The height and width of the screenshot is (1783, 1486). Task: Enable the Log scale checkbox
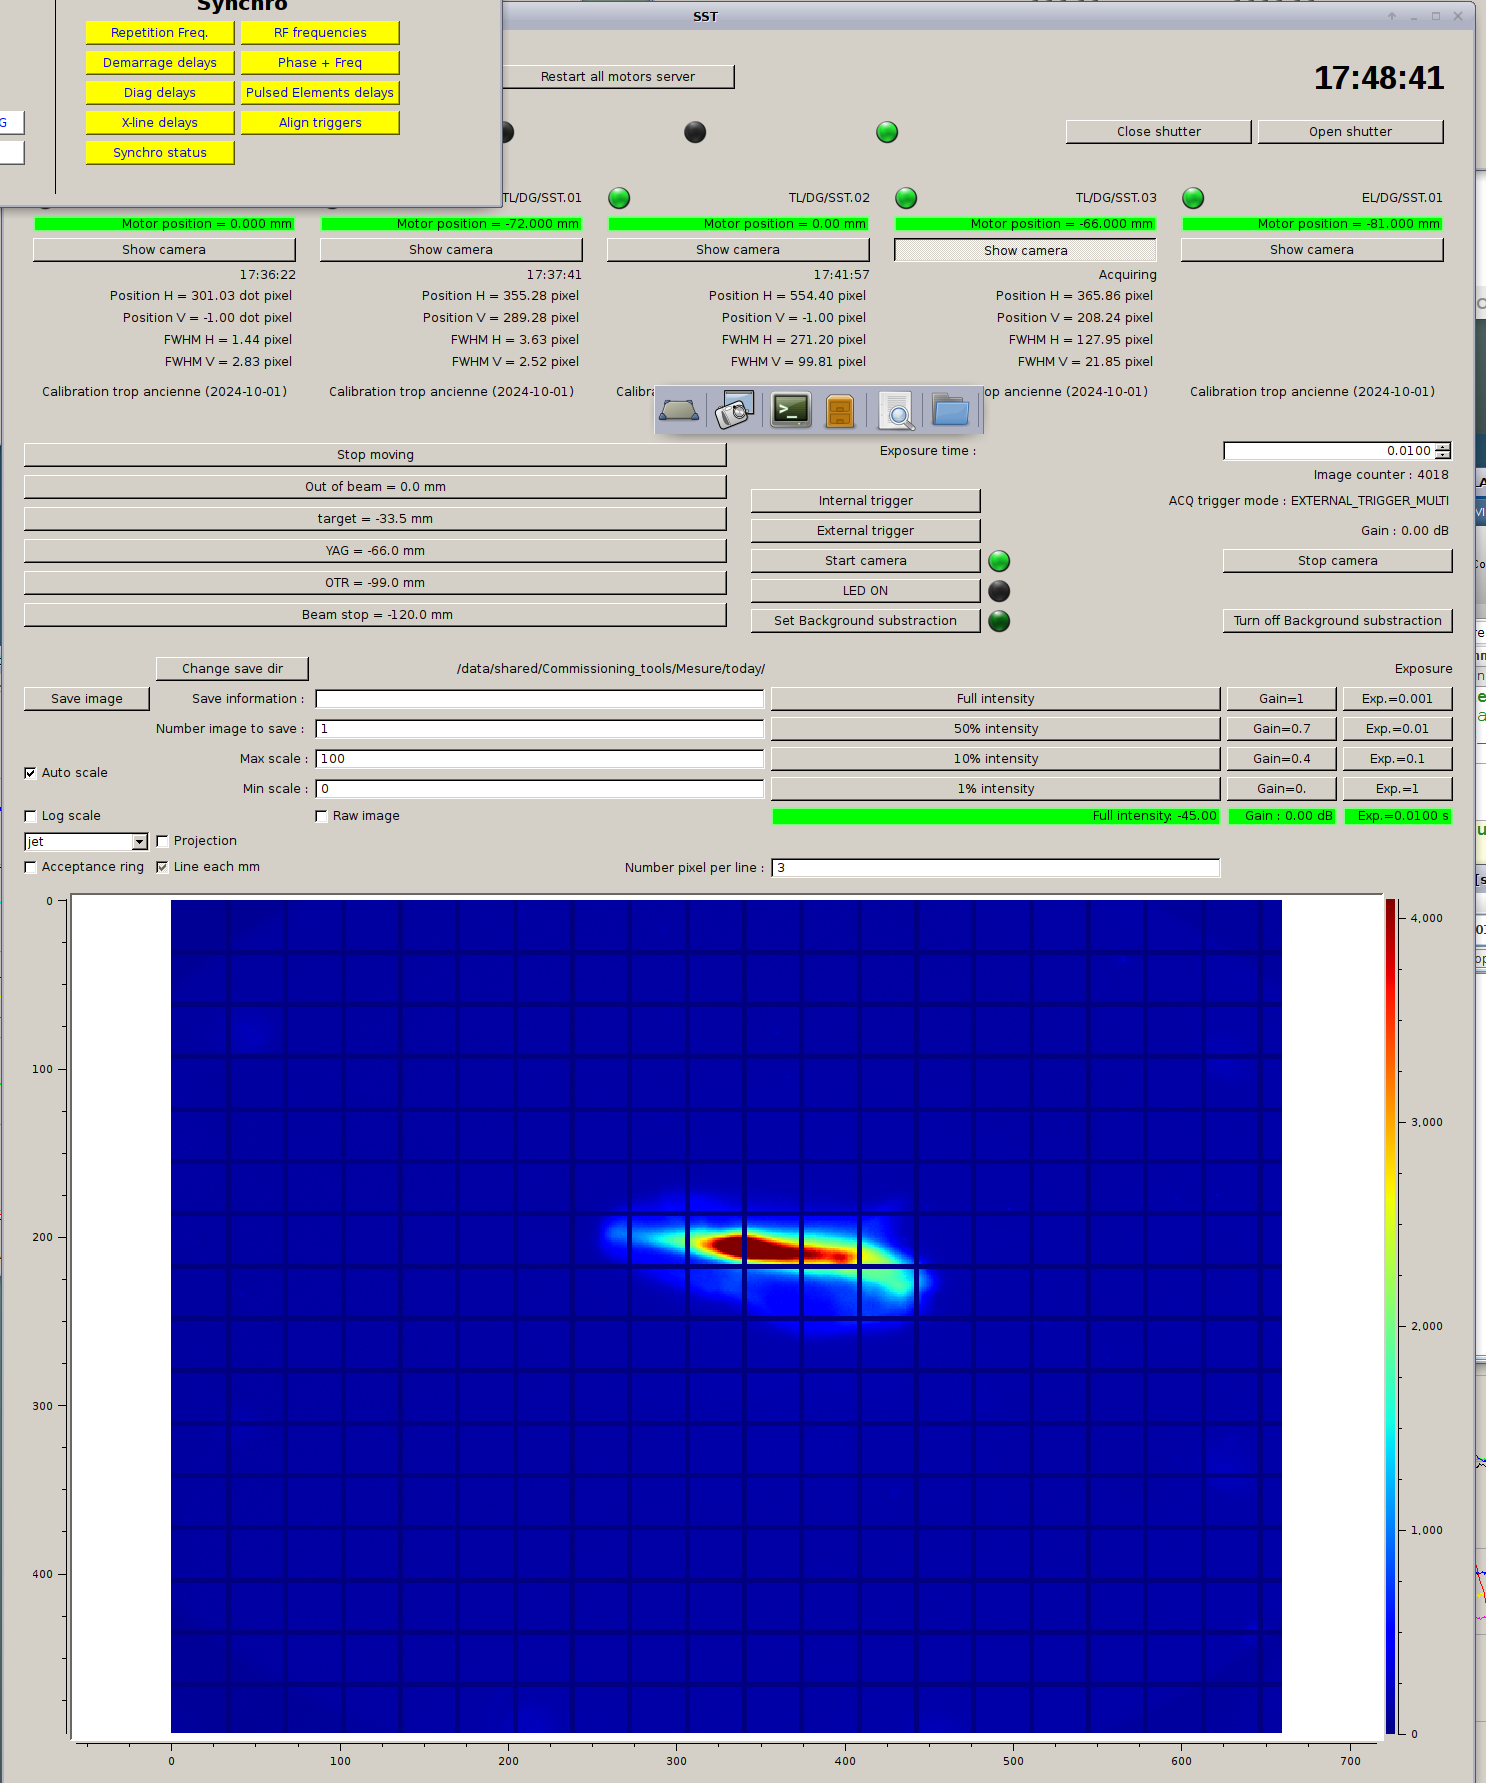[x=30, y=816]
